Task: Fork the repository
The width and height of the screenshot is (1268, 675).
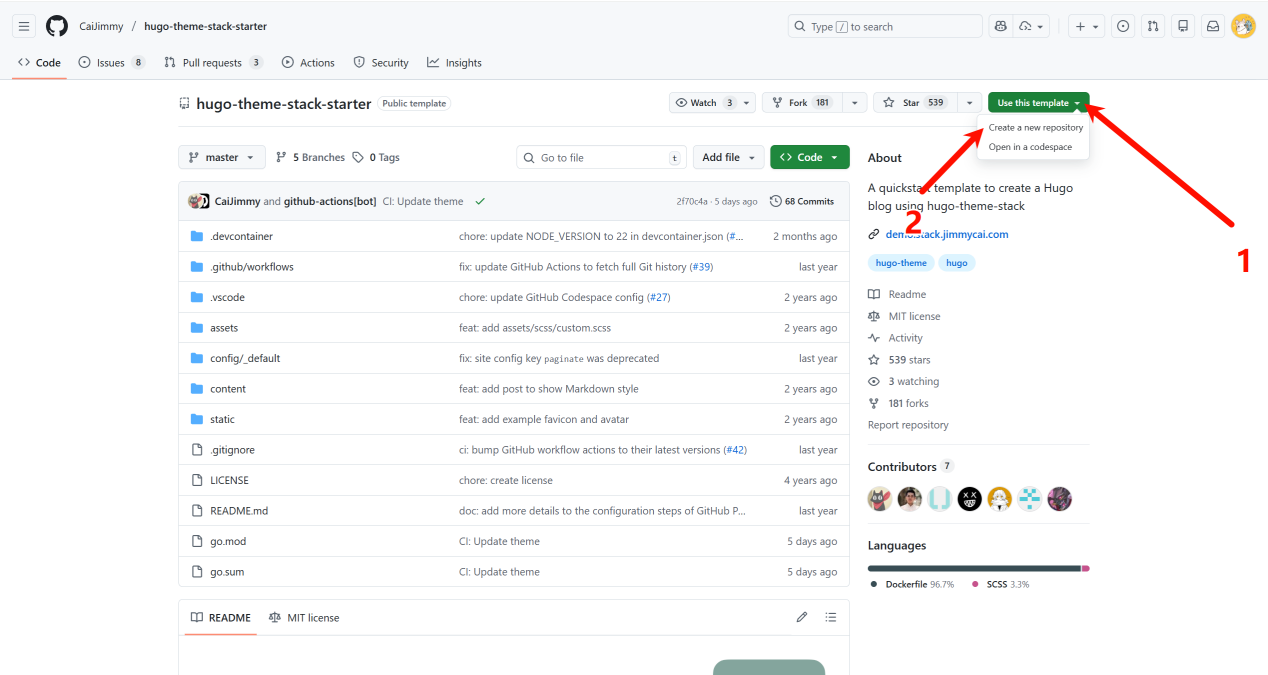Action: [x=802, y=103]
